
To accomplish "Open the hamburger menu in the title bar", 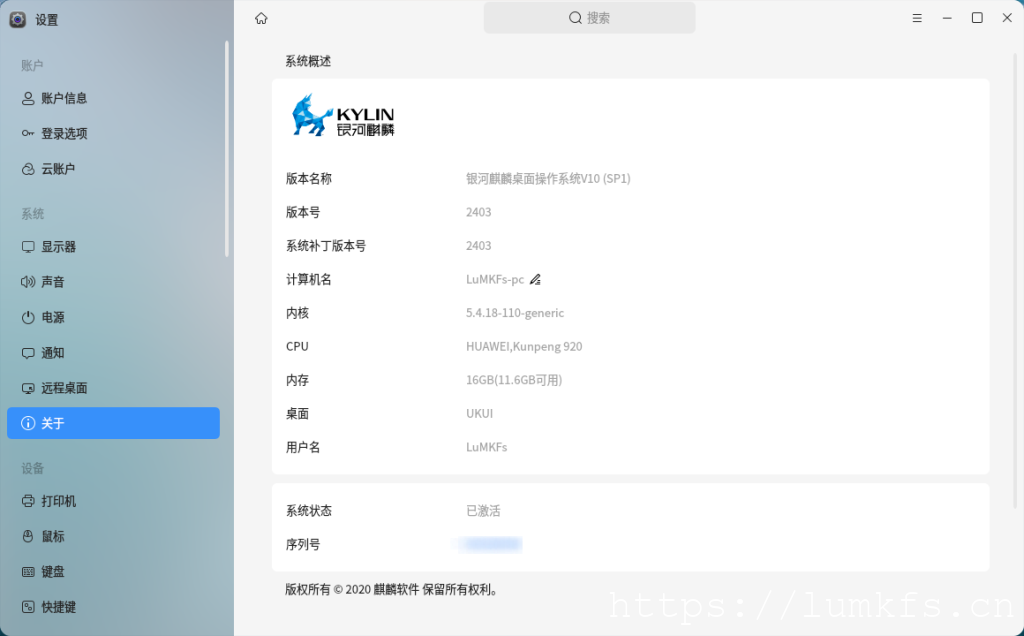I will 917,18.
